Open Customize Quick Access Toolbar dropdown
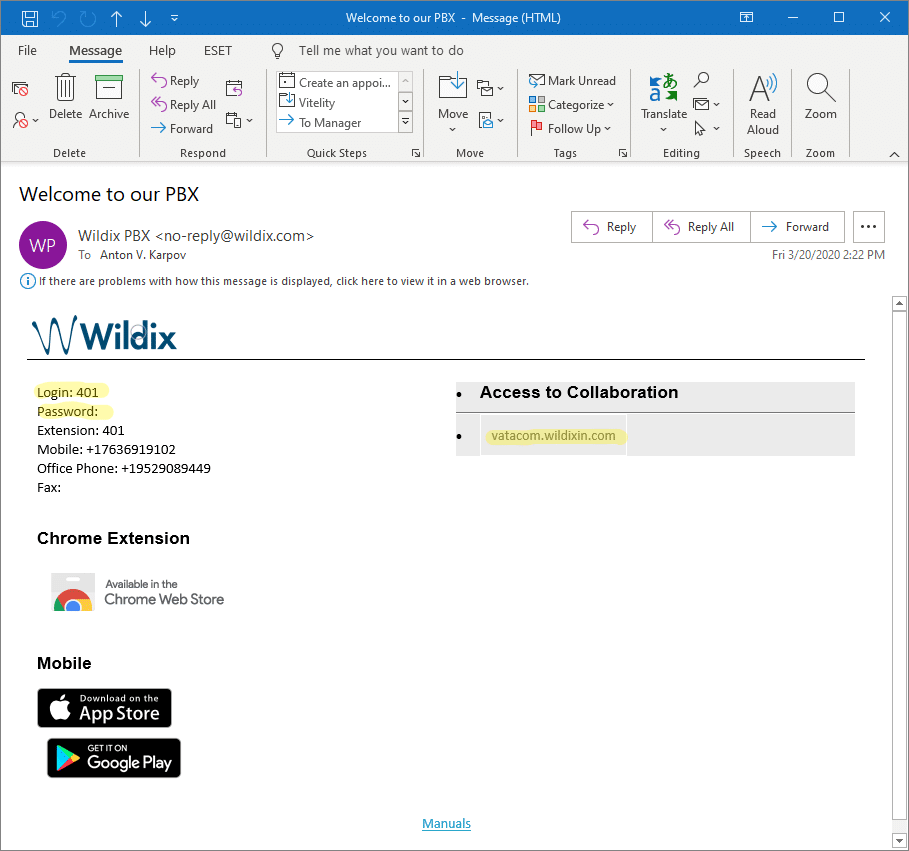909x851 pixels. click(174, 18)
